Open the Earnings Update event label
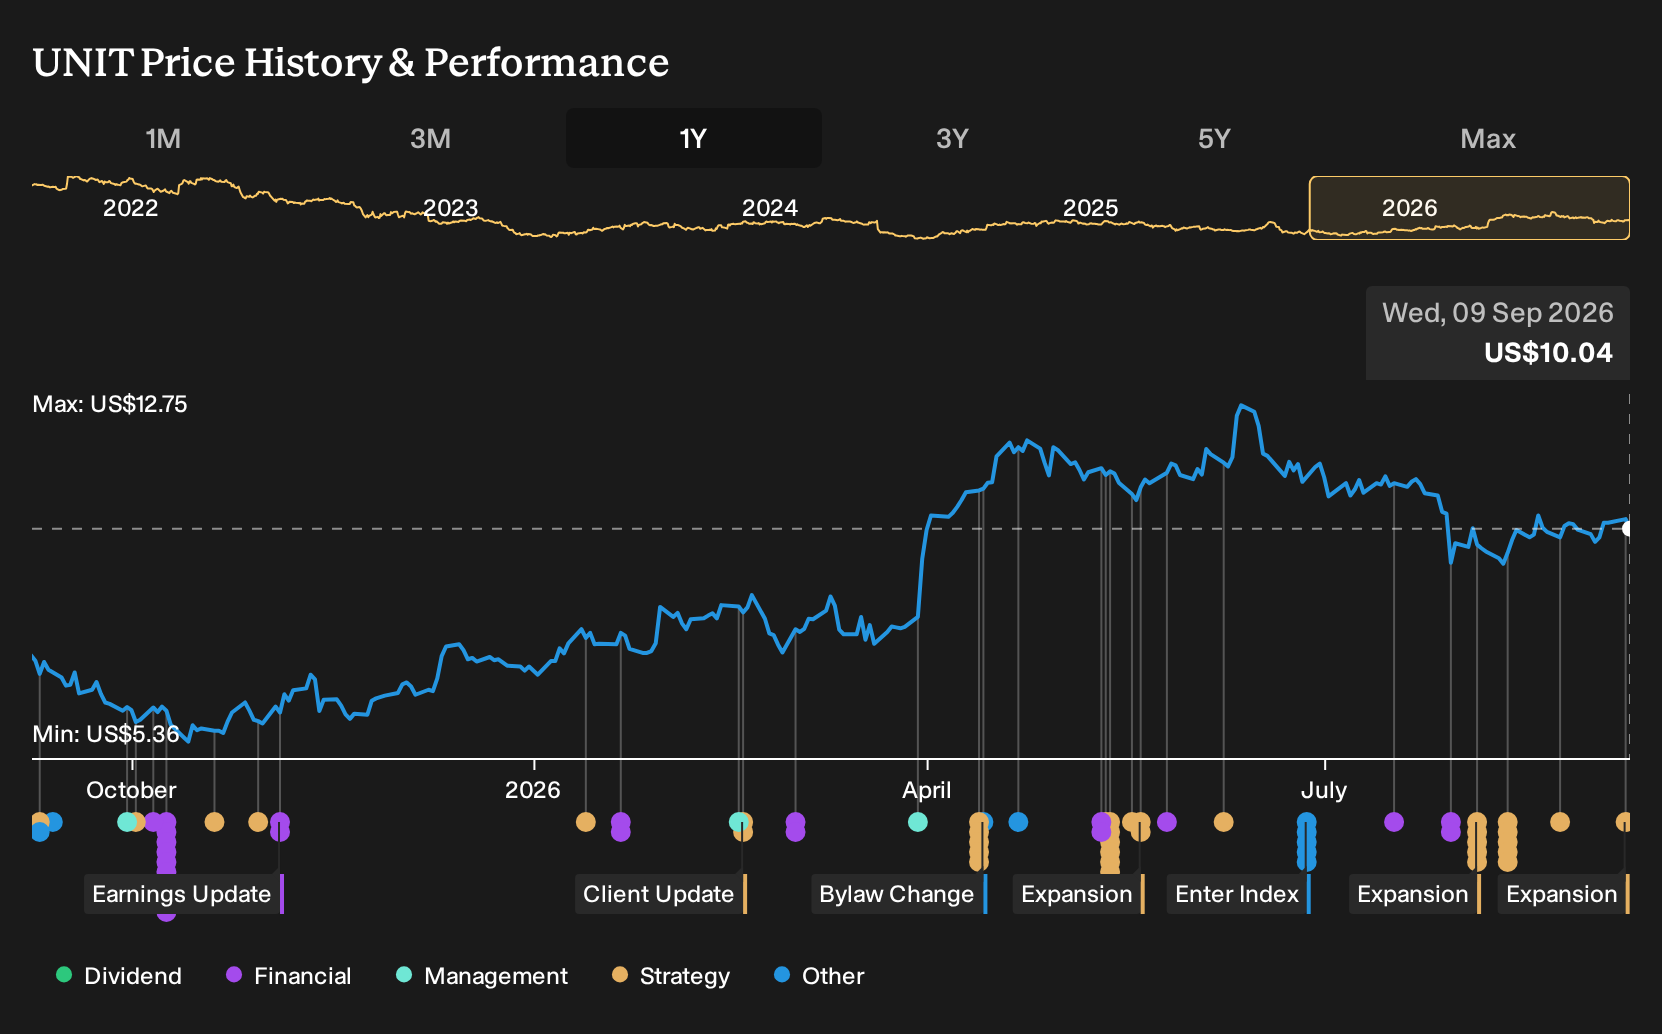This screenshot has height=1034, width=1662. [x=184, y=894]
